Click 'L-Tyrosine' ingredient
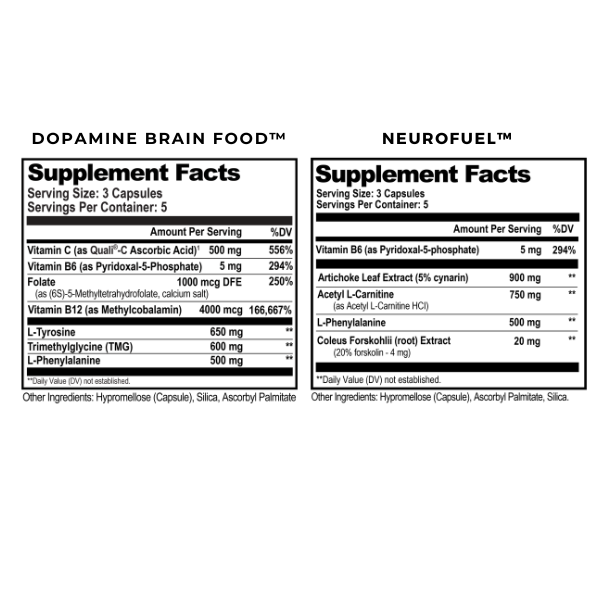The height and width of the screenshot is (600, 600). point(51,332)
